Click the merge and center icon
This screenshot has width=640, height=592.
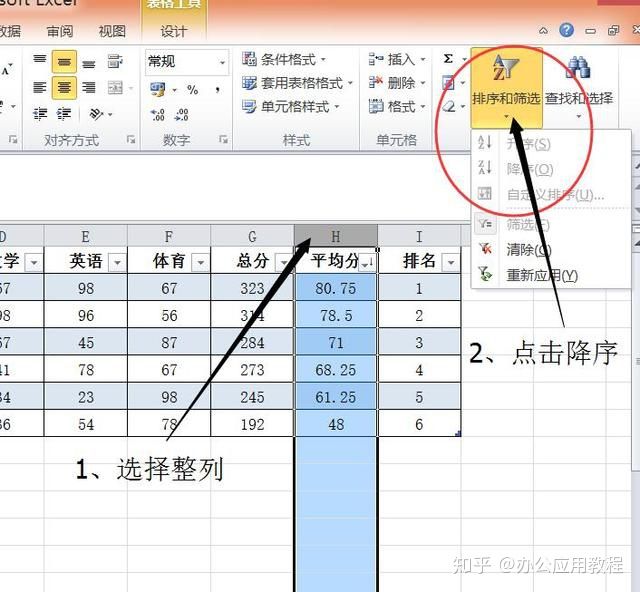coord(115,87)
